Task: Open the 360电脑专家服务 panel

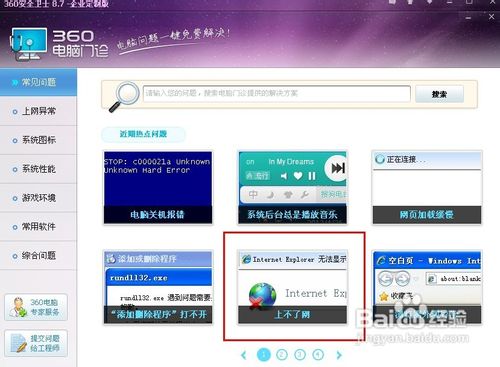Action: click(36, 307)
